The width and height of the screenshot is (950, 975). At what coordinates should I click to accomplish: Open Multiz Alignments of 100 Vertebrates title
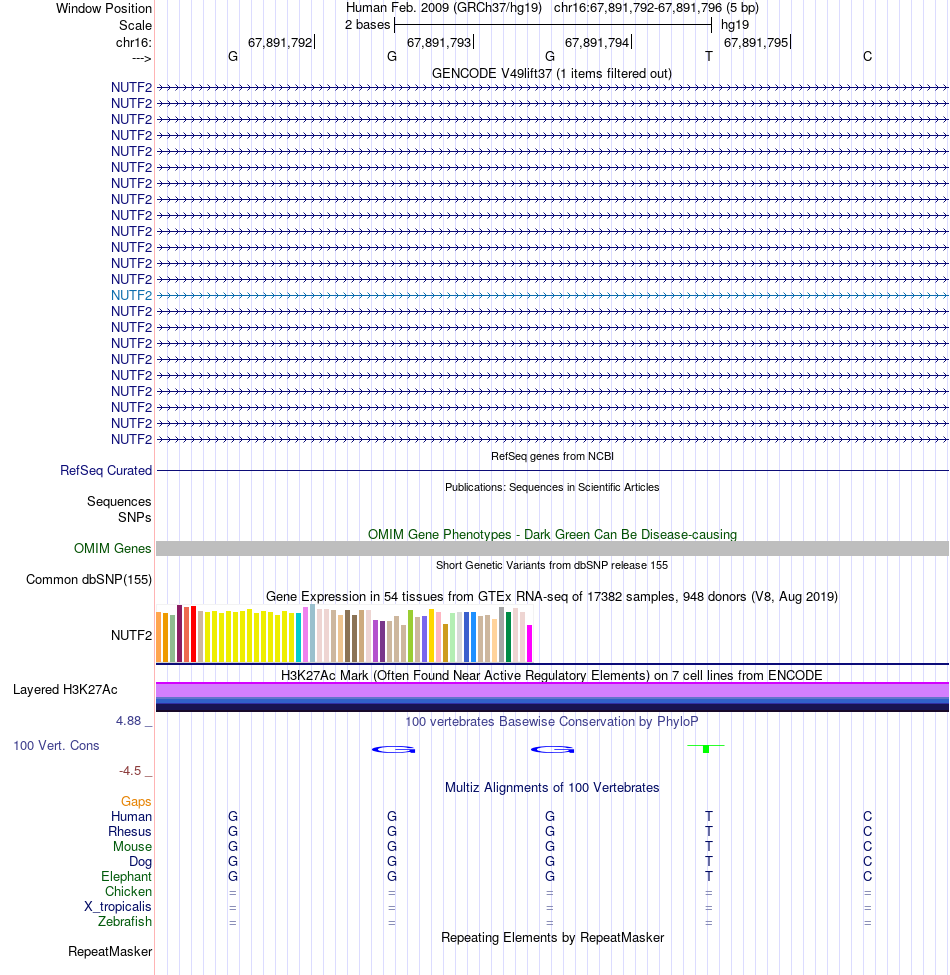pos(552,787)
